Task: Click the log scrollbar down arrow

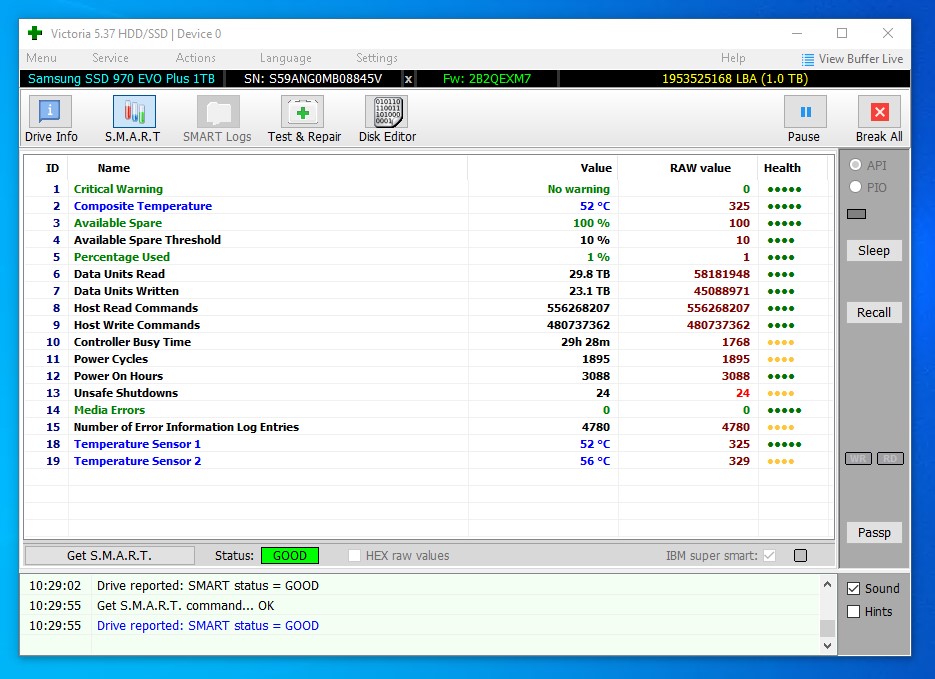Action: click(x=827, y=646)
